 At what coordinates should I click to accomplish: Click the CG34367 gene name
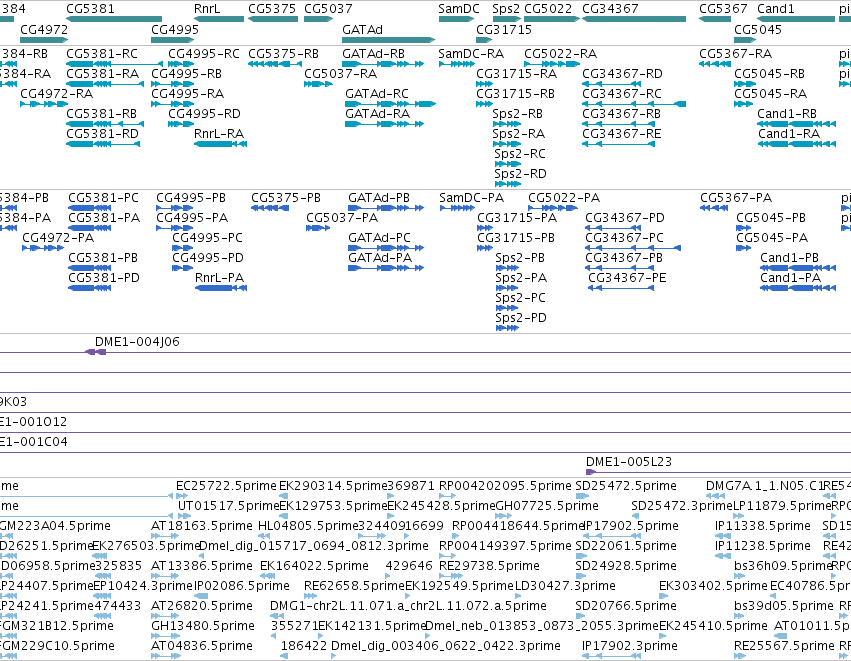pos(610,9)
